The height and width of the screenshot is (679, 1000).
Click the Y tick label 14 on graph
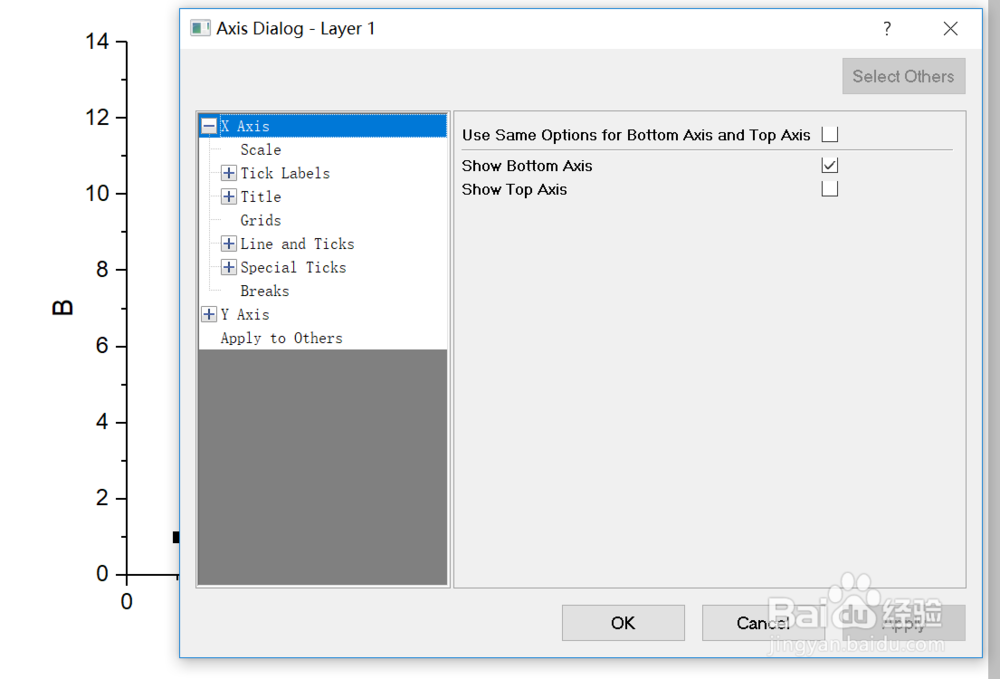(97, 41)
